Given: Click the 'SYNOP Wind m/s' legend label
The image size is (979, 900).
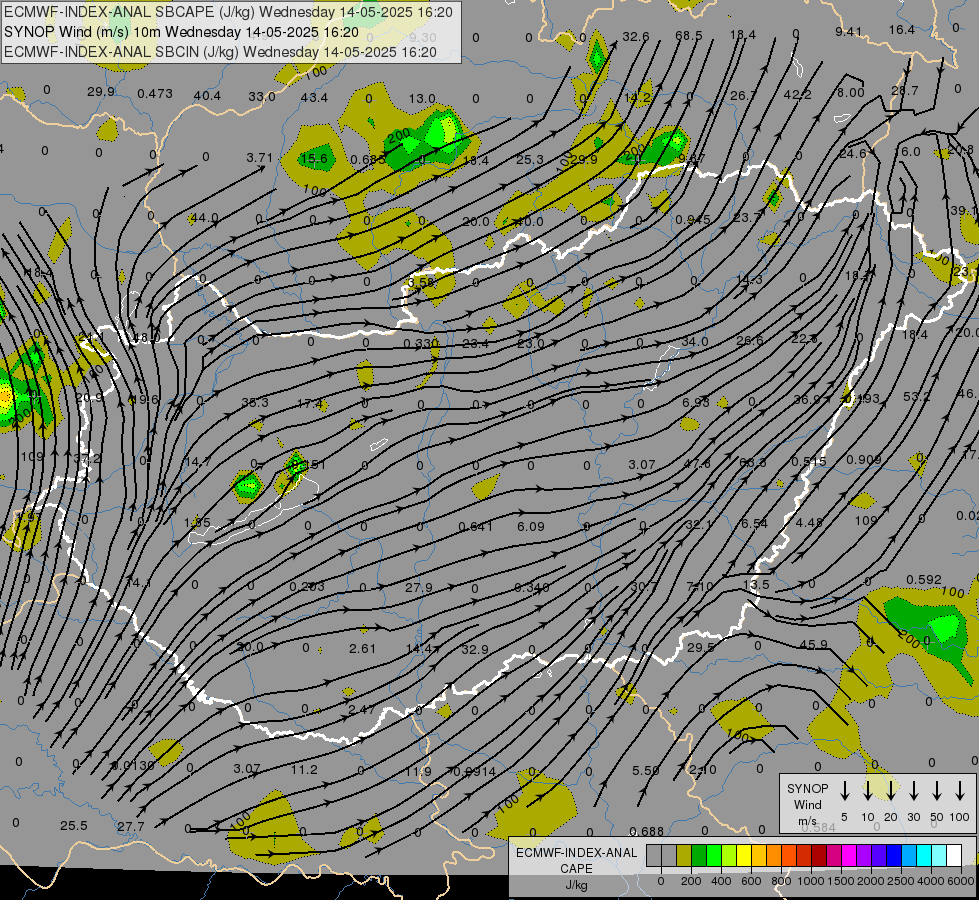Looking at the screenshot, I should pos(807,804).
